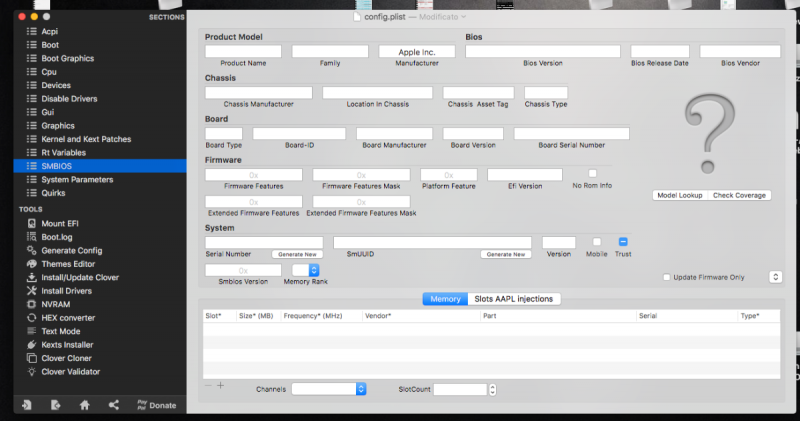Open the Devices section
The width and height of the screenshot is (800, 421).
point(56,85)
